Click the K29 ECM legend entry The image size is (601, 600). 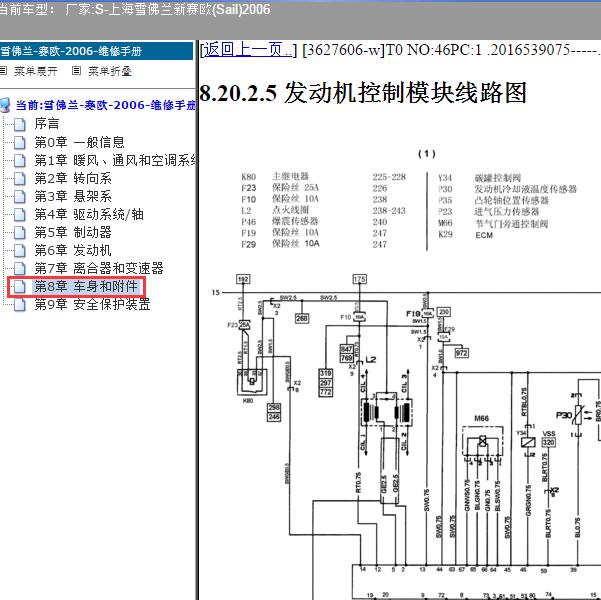tap(466, 235)
